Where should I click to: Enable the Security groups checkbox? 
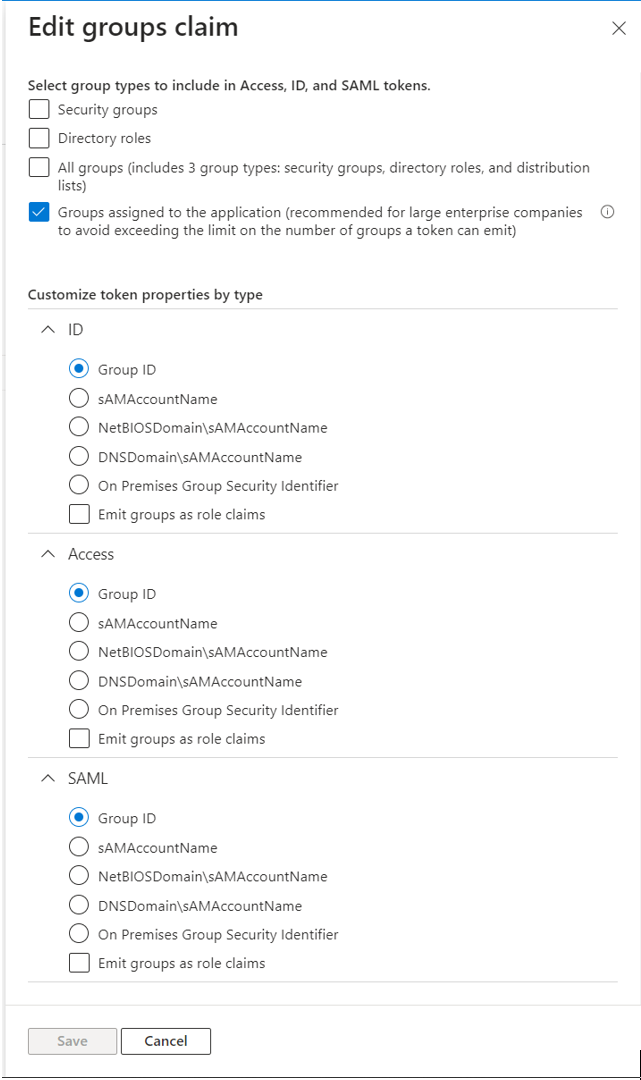tap(39, 110)
